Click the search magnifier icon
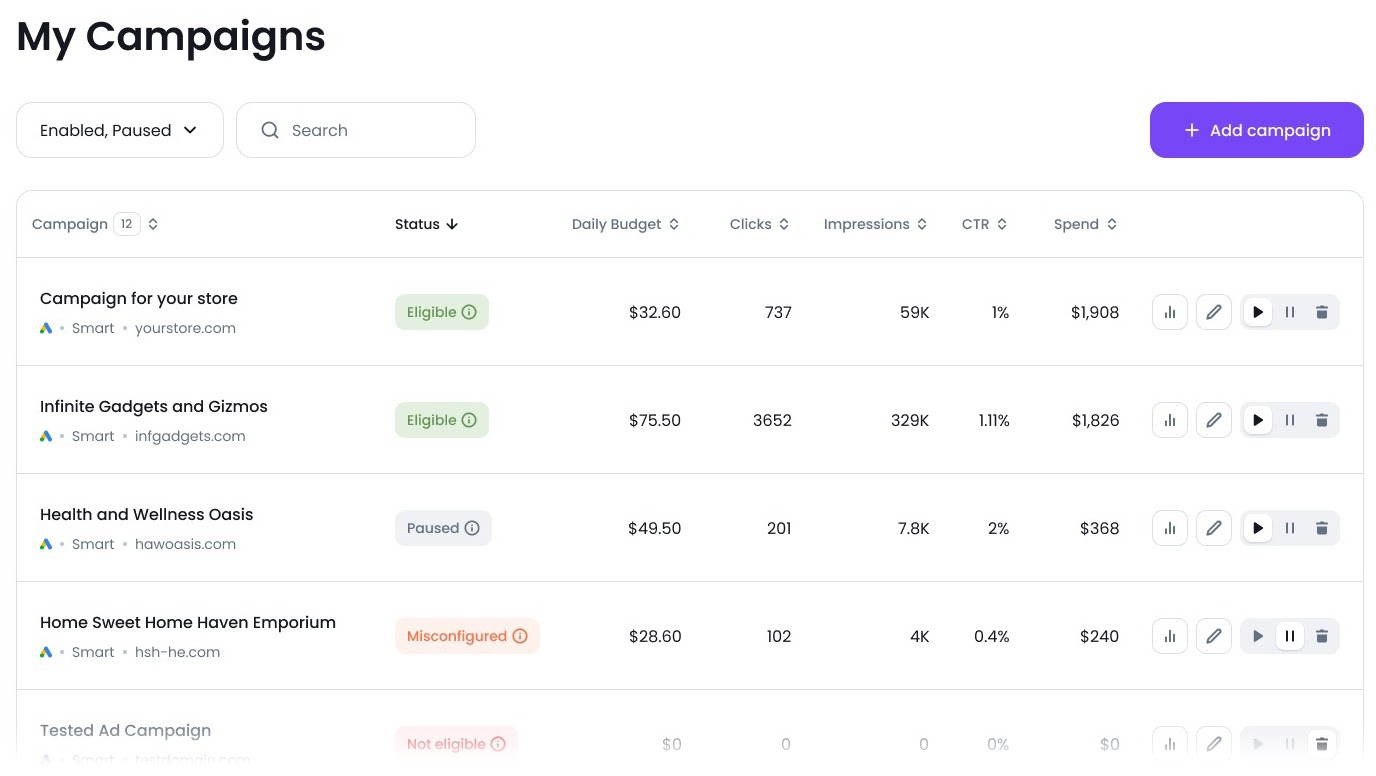1376x776 pixels. pyautogui.click(x=270, y=130)
